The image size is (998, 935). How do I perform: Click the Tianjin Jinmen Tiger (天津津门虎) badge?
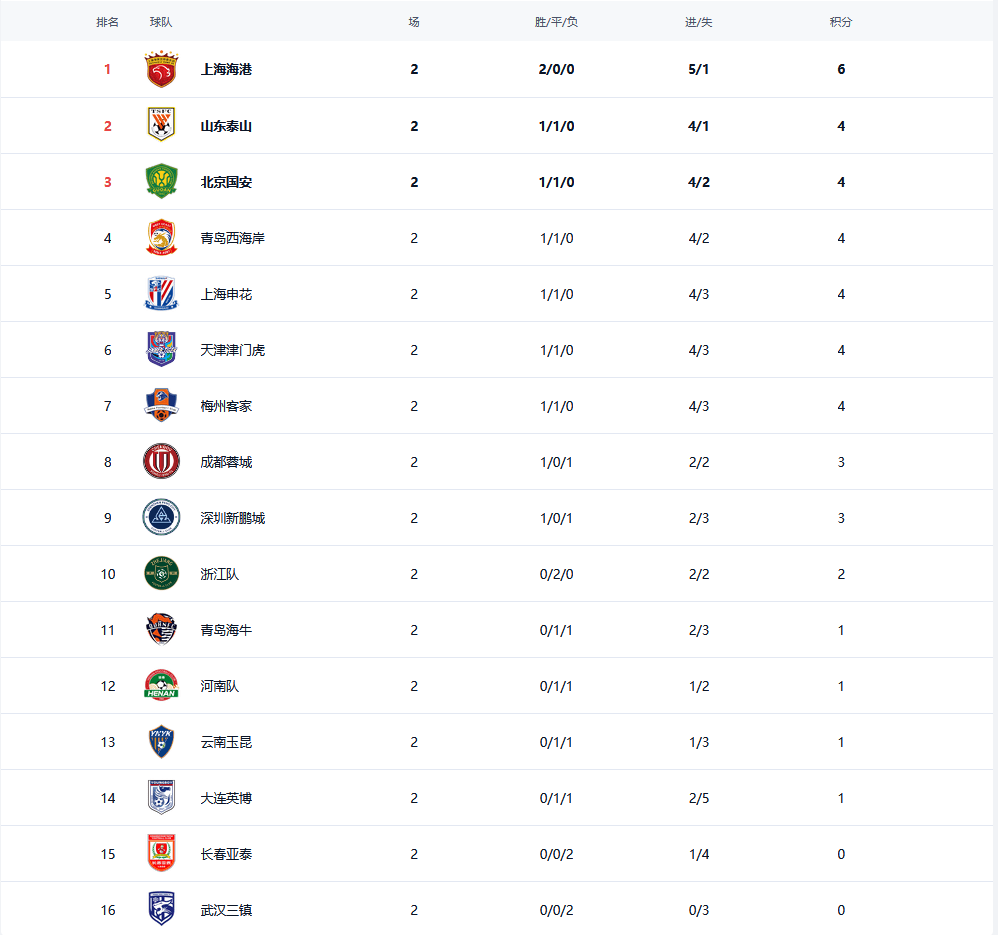(161, 350)
